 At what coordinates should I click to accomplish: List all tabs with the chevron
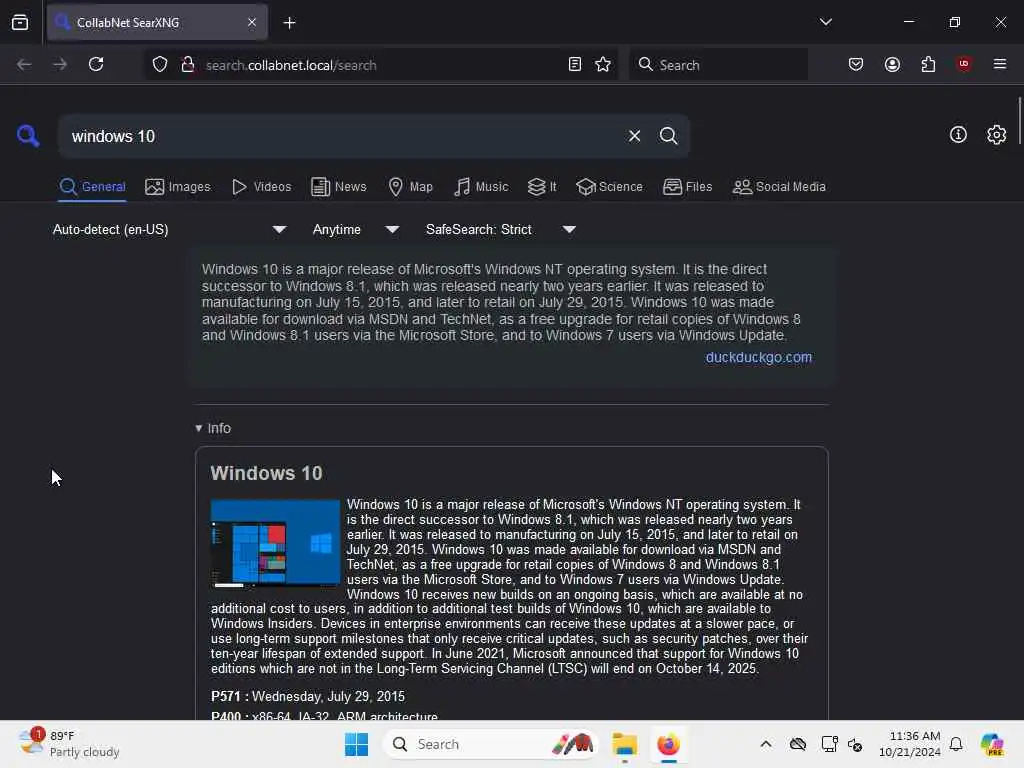tap(825, 22)
